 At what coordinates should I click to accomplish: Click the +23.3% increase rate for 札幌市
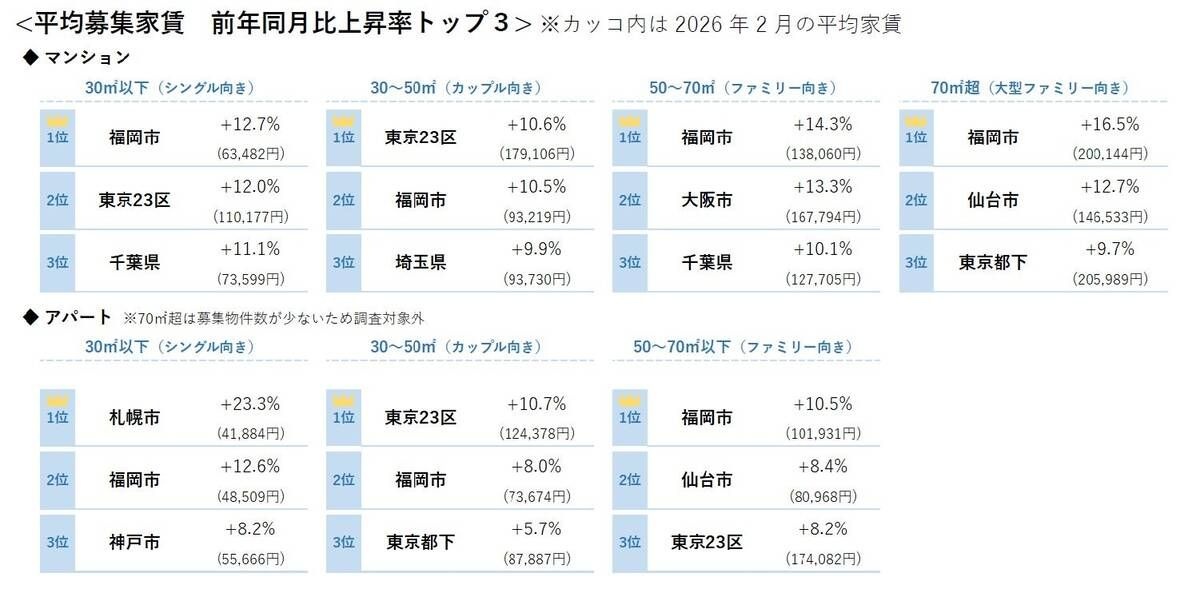[x=249, y=405]
